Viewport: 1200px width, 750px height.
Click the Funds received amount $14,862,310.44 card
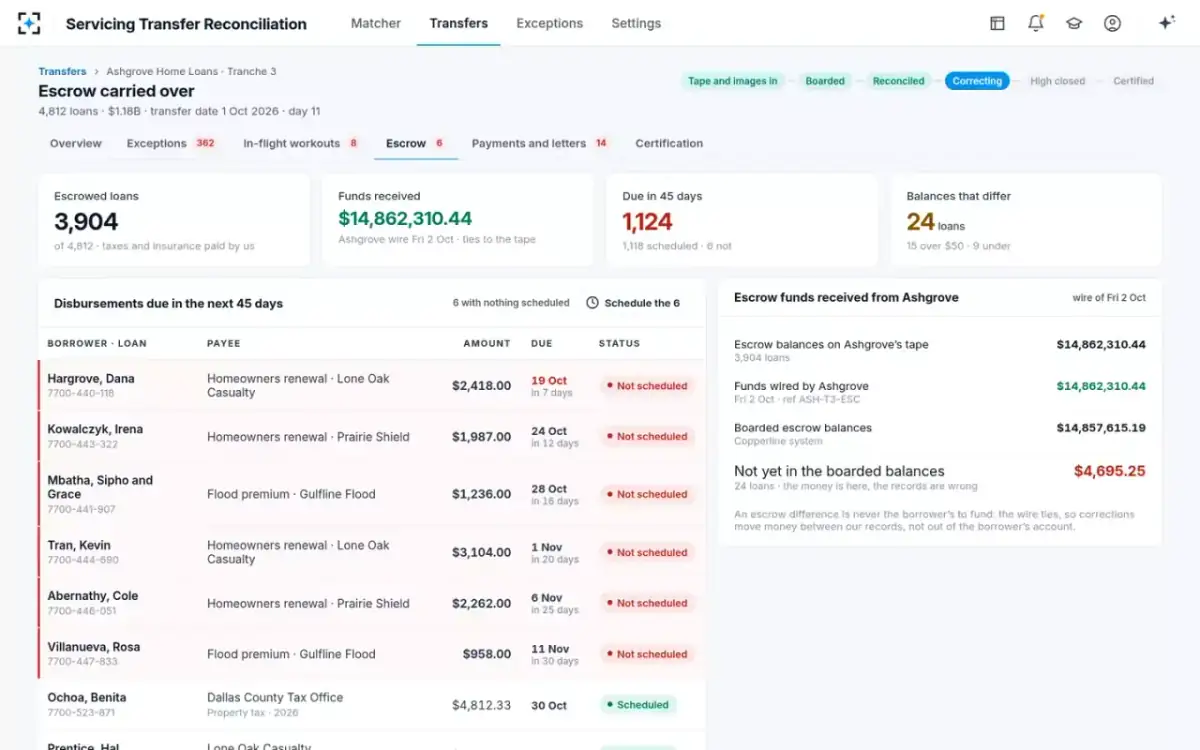(458, 220)
